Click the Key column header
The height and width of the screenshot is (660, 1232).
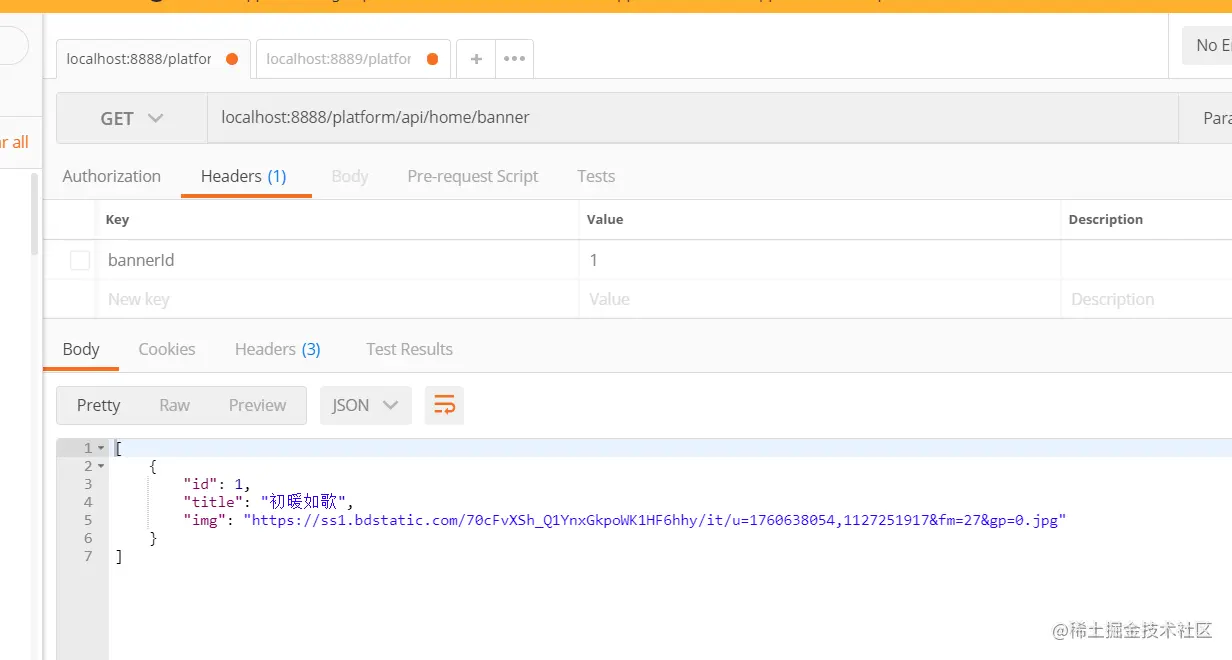[x=117, y=220]
